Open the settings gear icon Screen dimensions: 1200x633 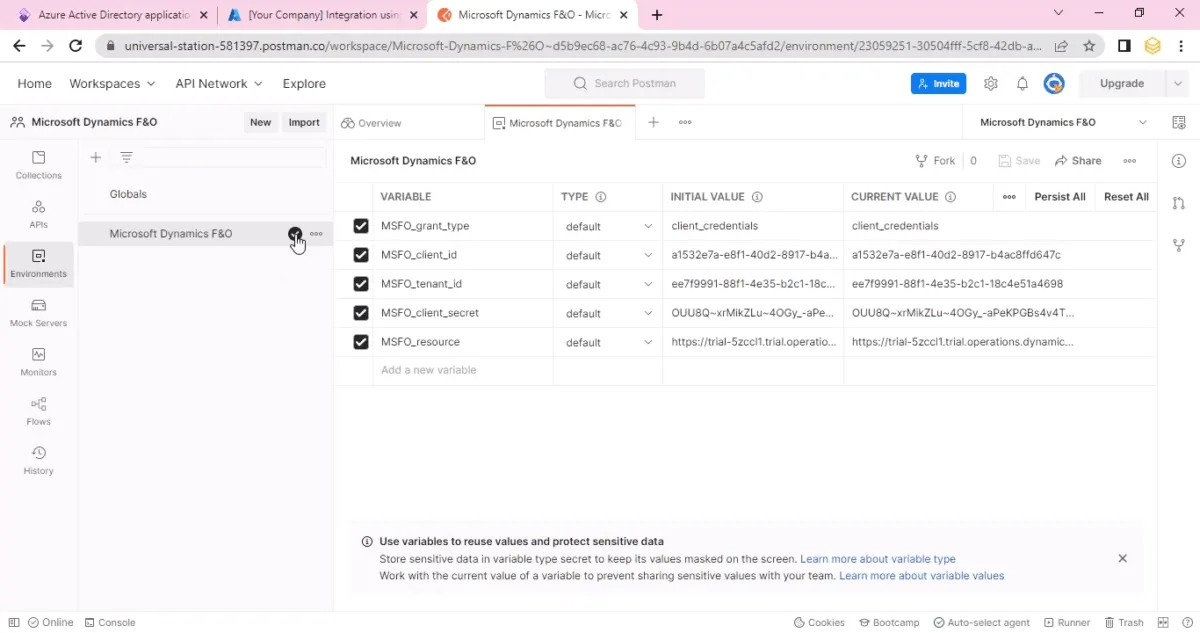click(991, 84)
